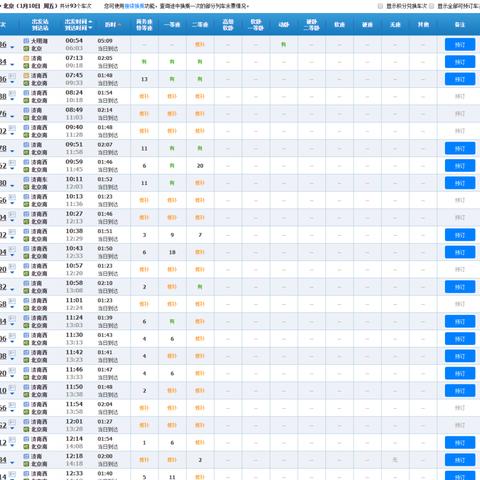Click the 有 availability in 动卧 column
The height and width of the screenshot is (480, 480).
(284, 44)
